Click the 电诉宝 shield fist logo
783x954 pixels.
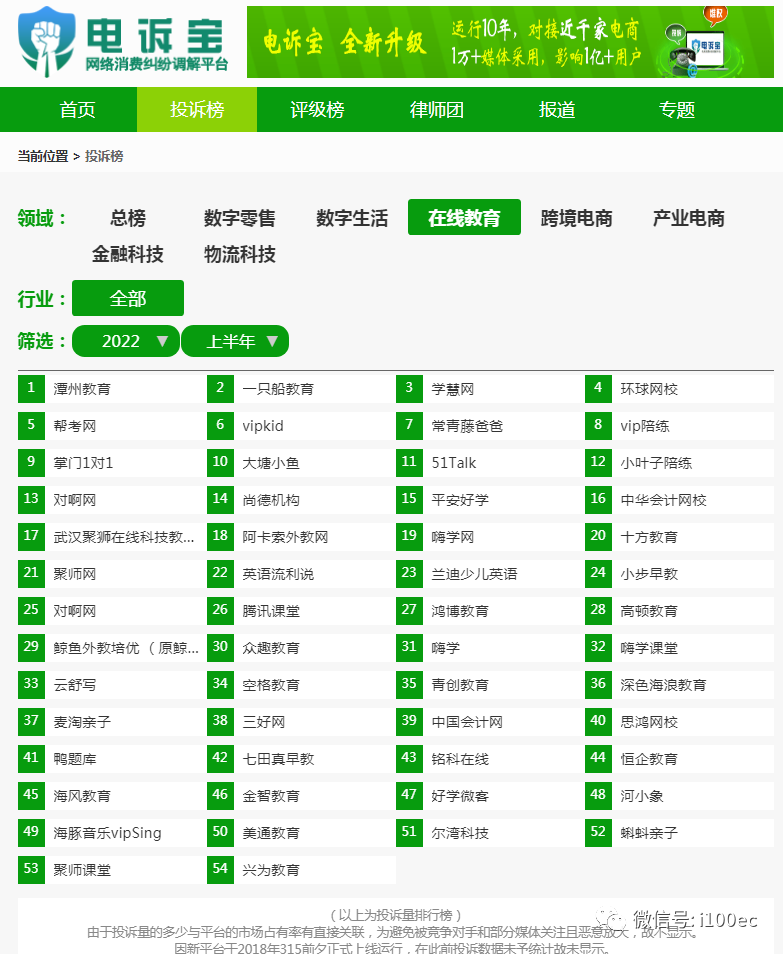(x=47, y=41)
